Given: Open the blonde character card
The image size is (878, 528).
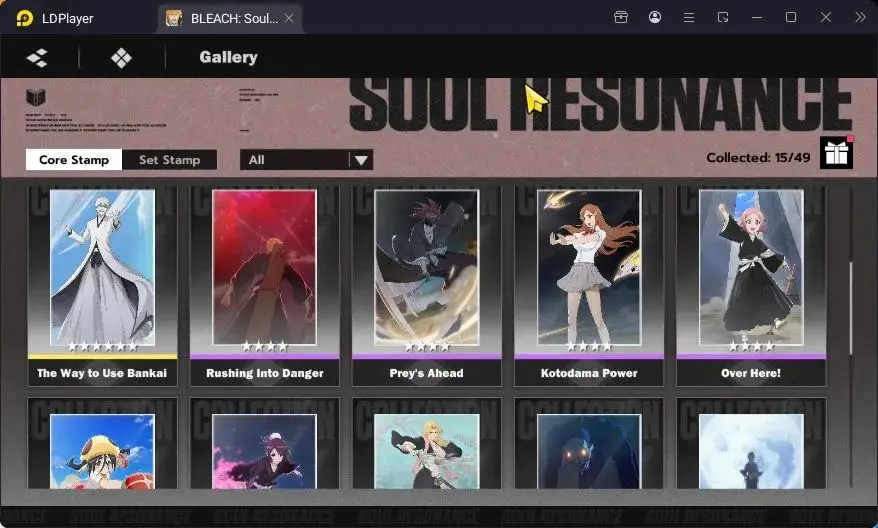Looking at the screenshot, I should coord(427,443).
